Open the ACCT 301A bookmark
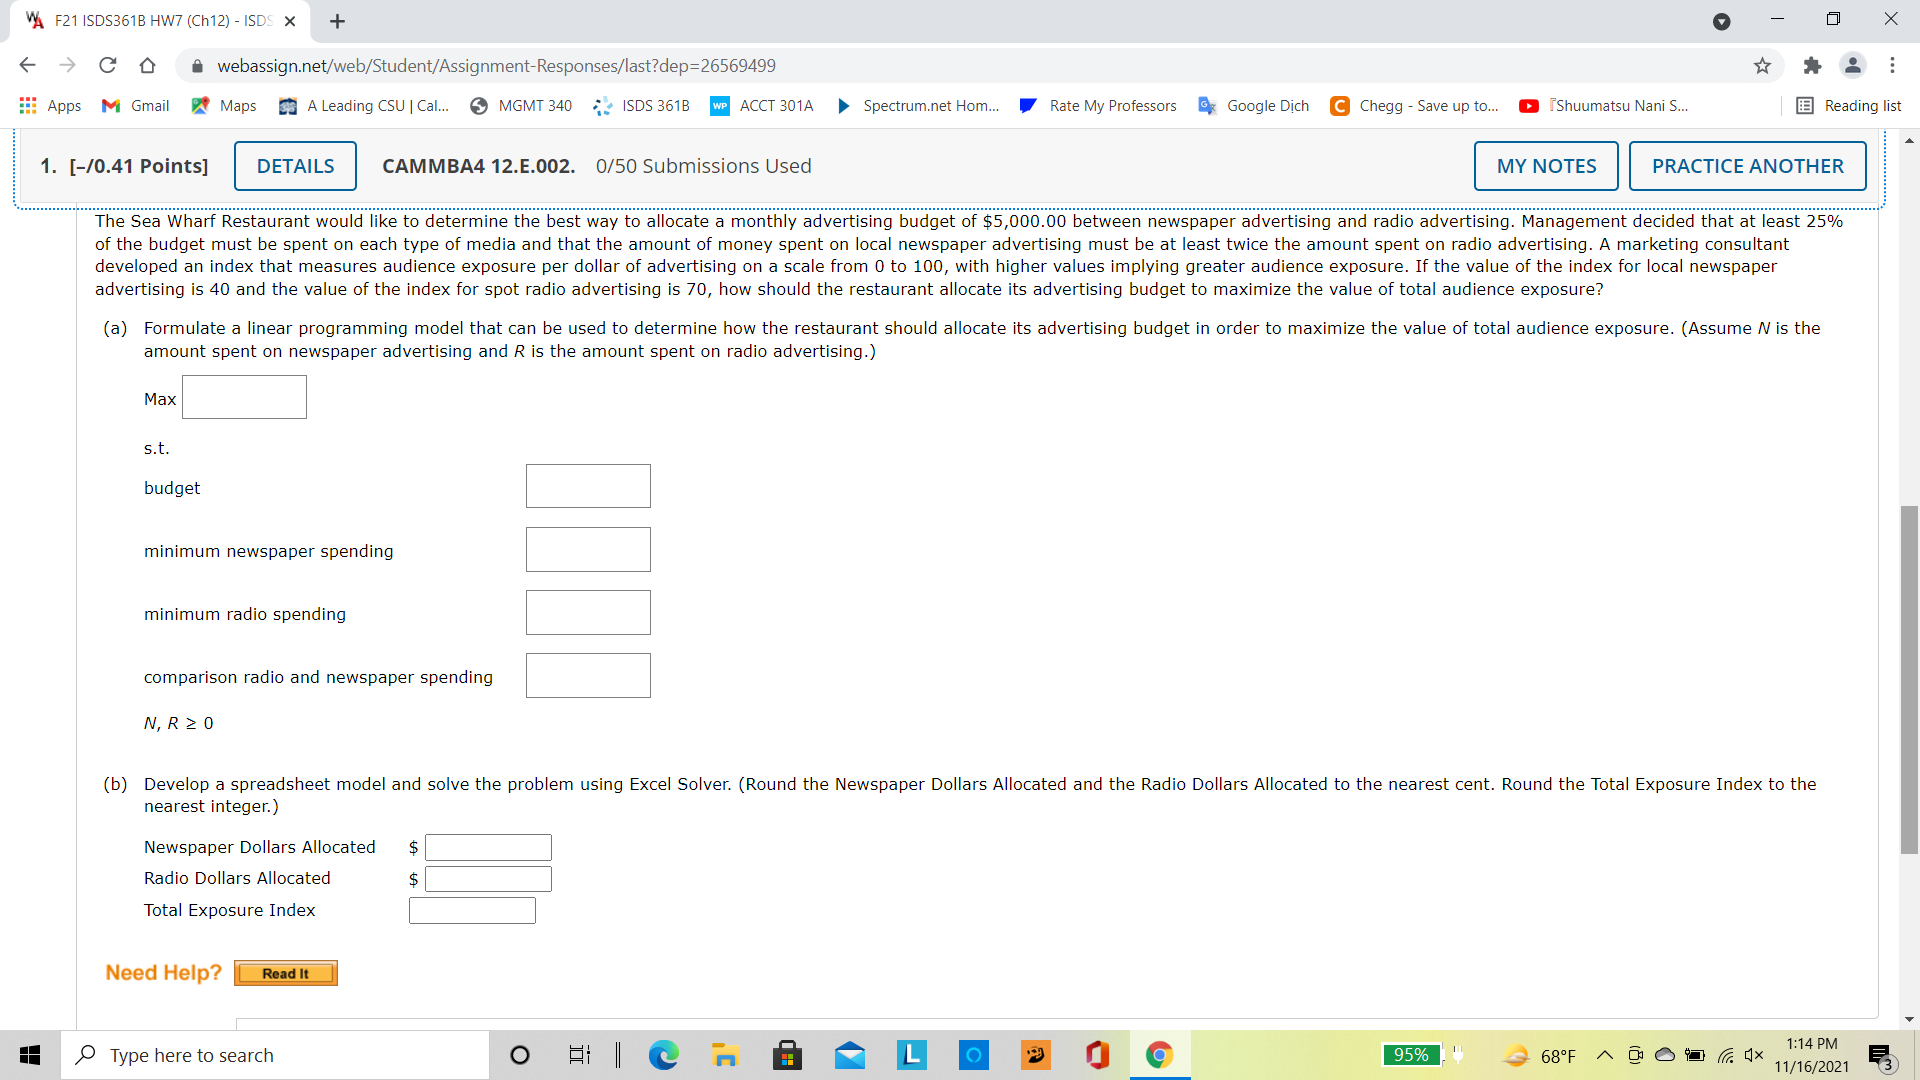Screen dimensions: 1920x1080 [x=761, y=105]
